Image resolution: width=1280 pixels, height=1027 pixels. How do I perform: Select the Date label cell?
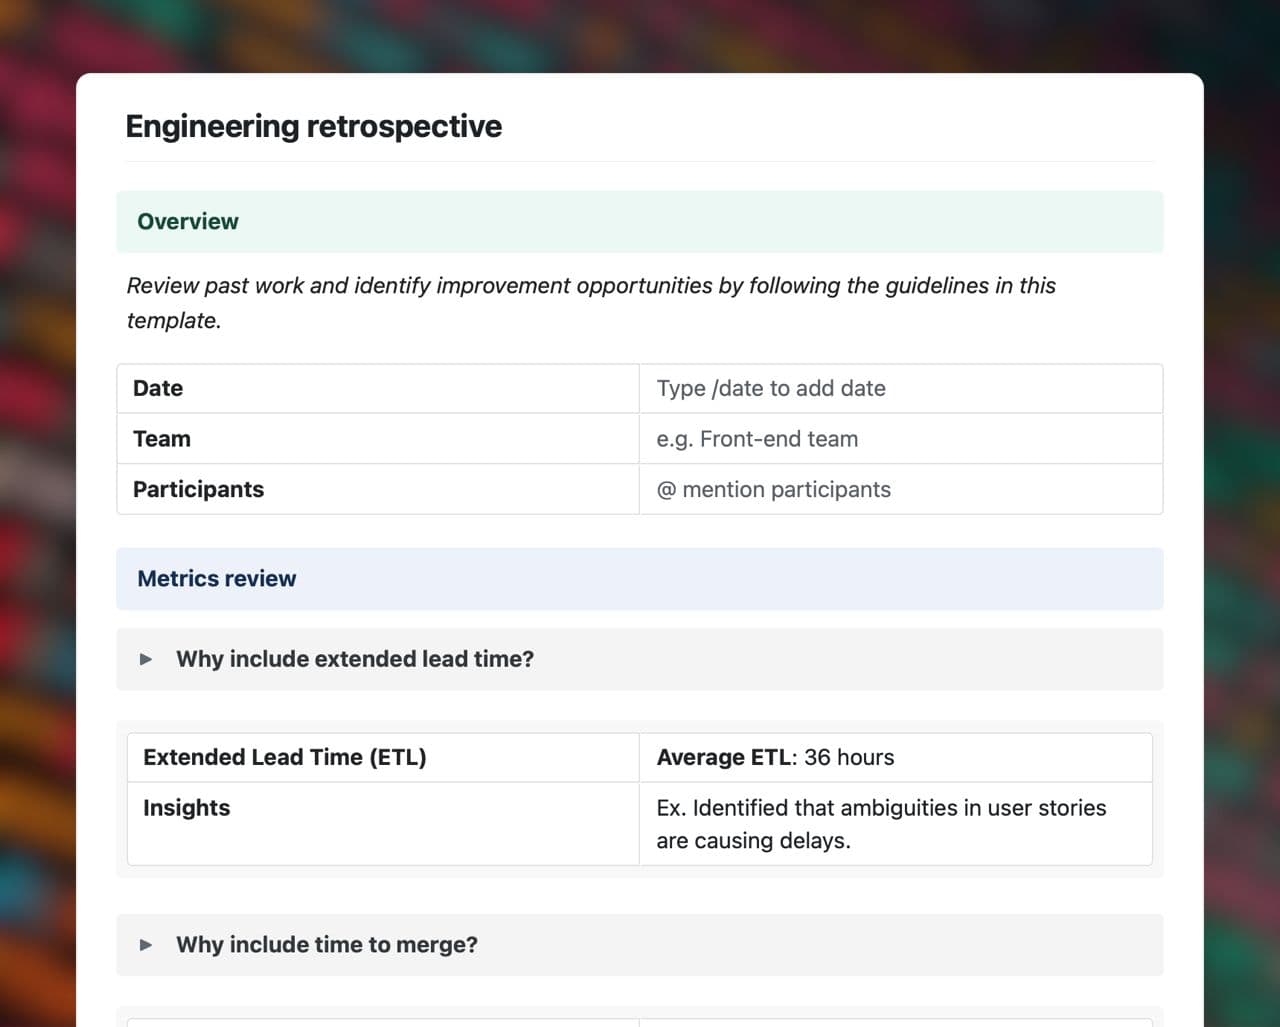[x=158, y=389]
